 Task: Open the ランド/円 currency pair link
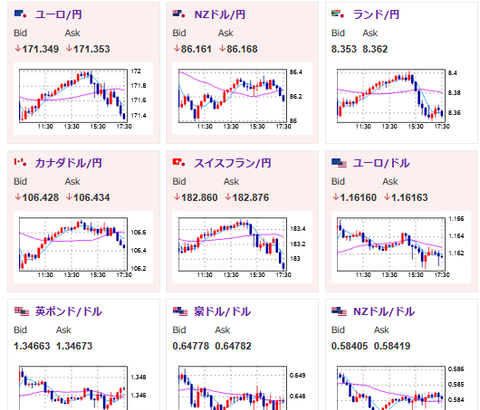376,15
